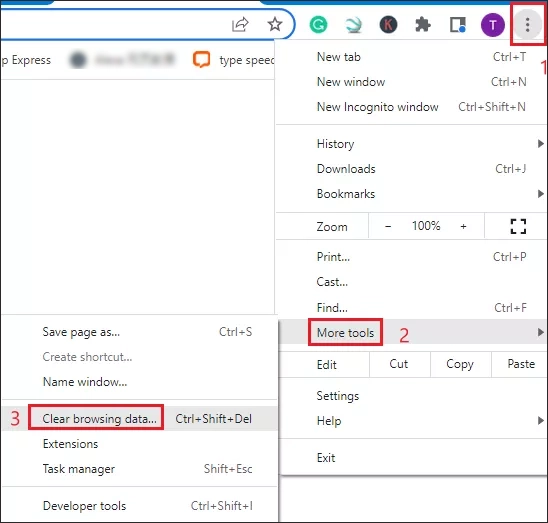Expand the More tools submenu arrow

[541, 332]
